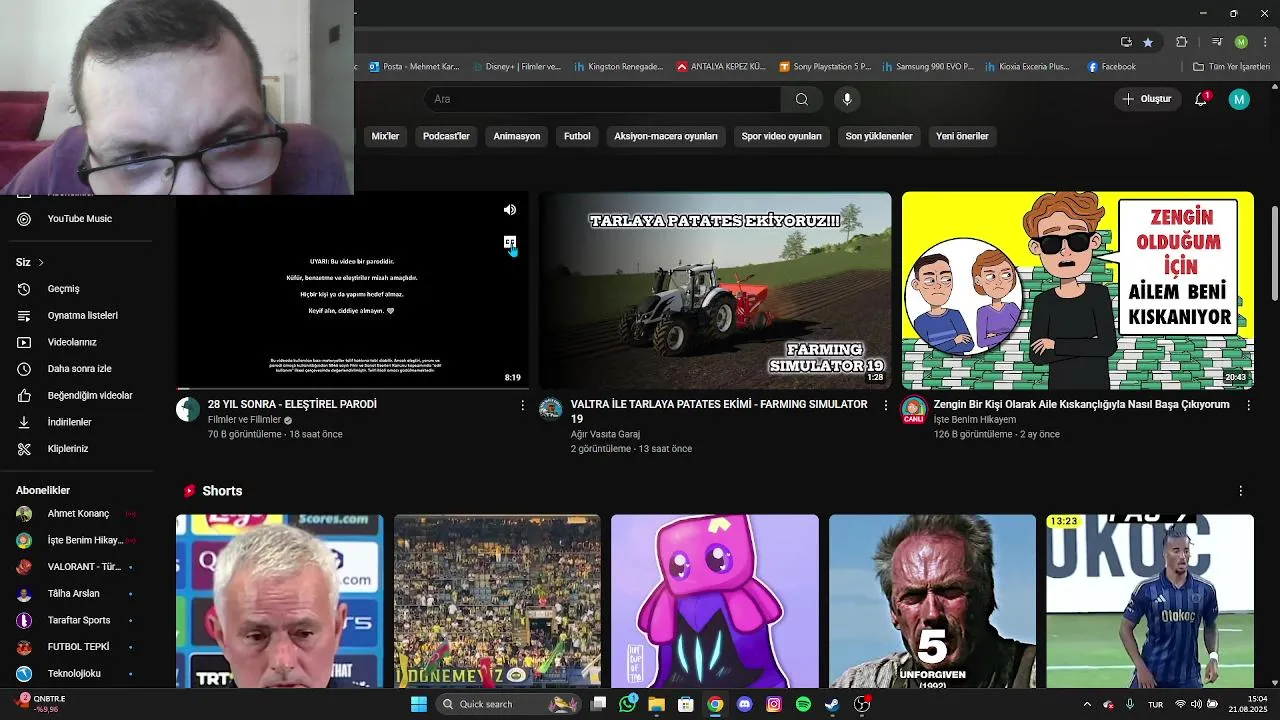Open Chrome media control icon

click(1217, 42)
